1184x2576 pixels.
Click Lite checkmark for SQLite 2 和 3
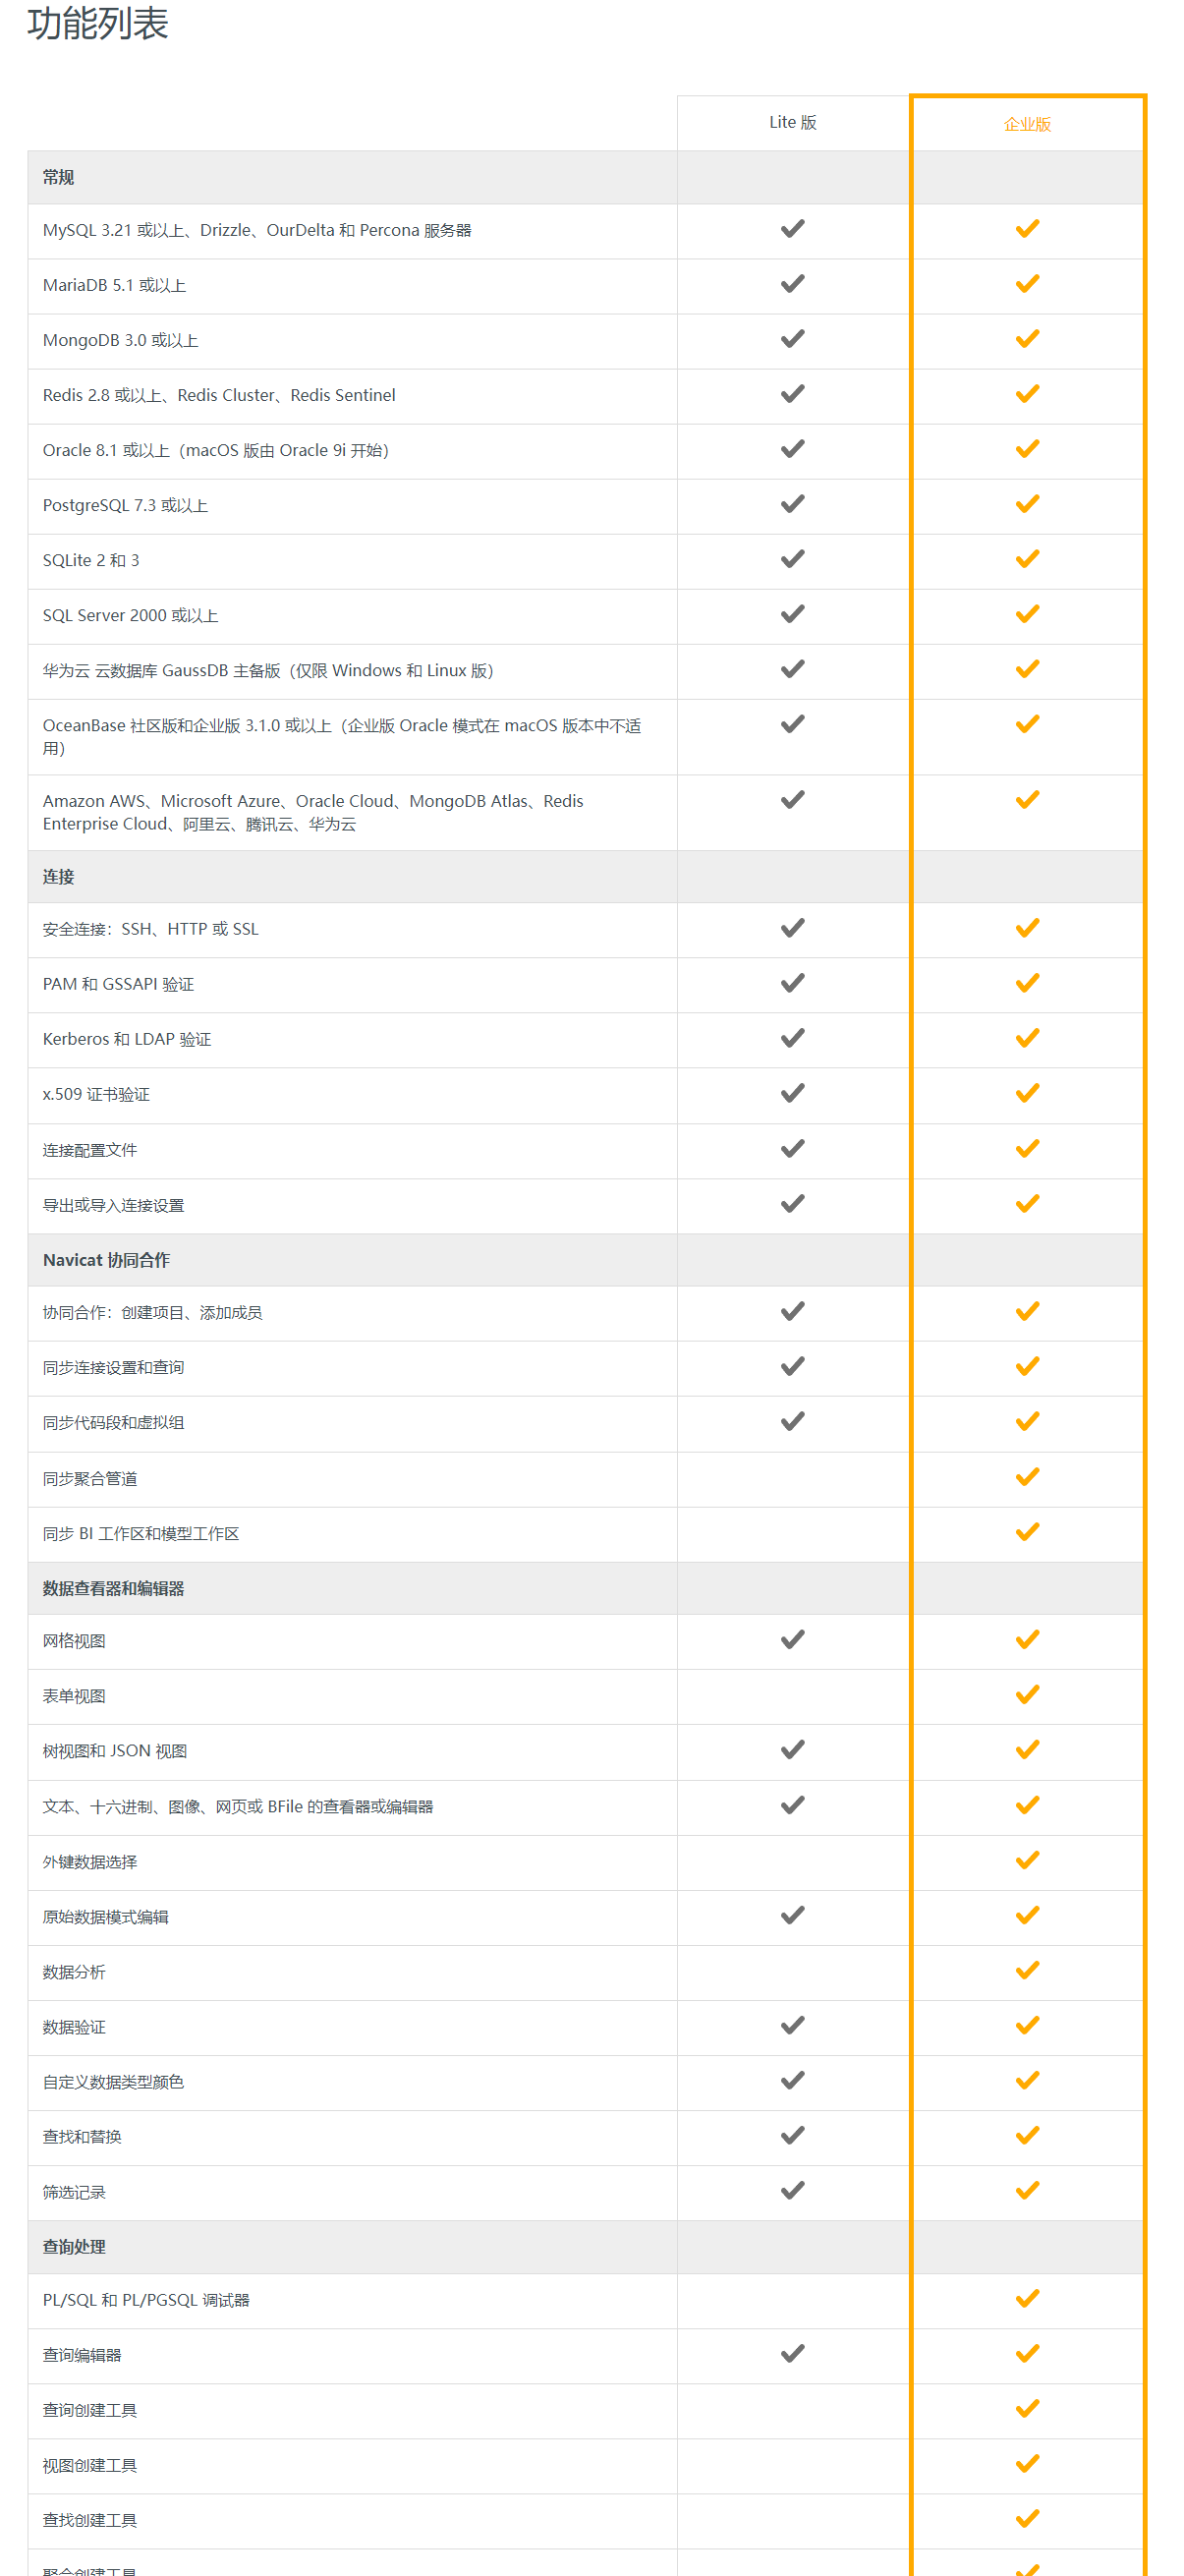pyautogui.click(x=792, y=560)
